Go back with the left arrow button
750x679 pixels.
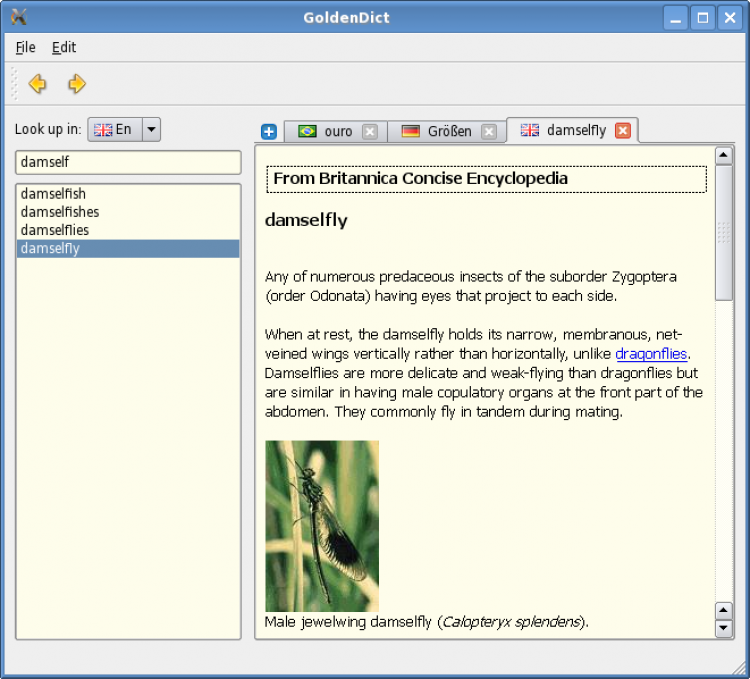[37, 84]
